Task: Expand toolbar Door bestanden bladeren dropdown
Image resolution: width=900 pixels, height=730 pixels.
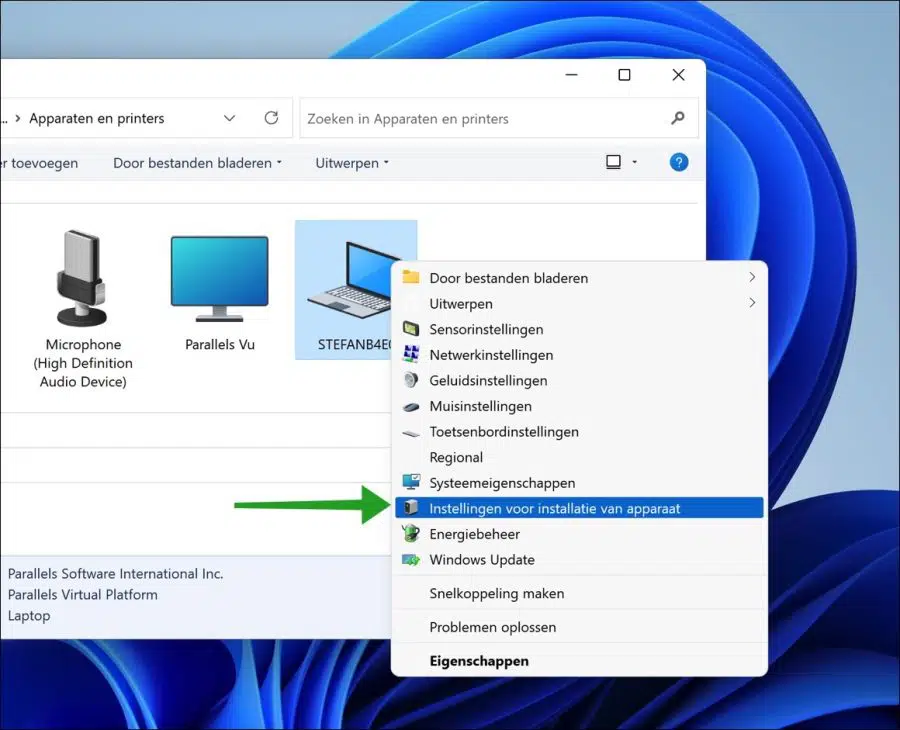Action: point(279,162)
